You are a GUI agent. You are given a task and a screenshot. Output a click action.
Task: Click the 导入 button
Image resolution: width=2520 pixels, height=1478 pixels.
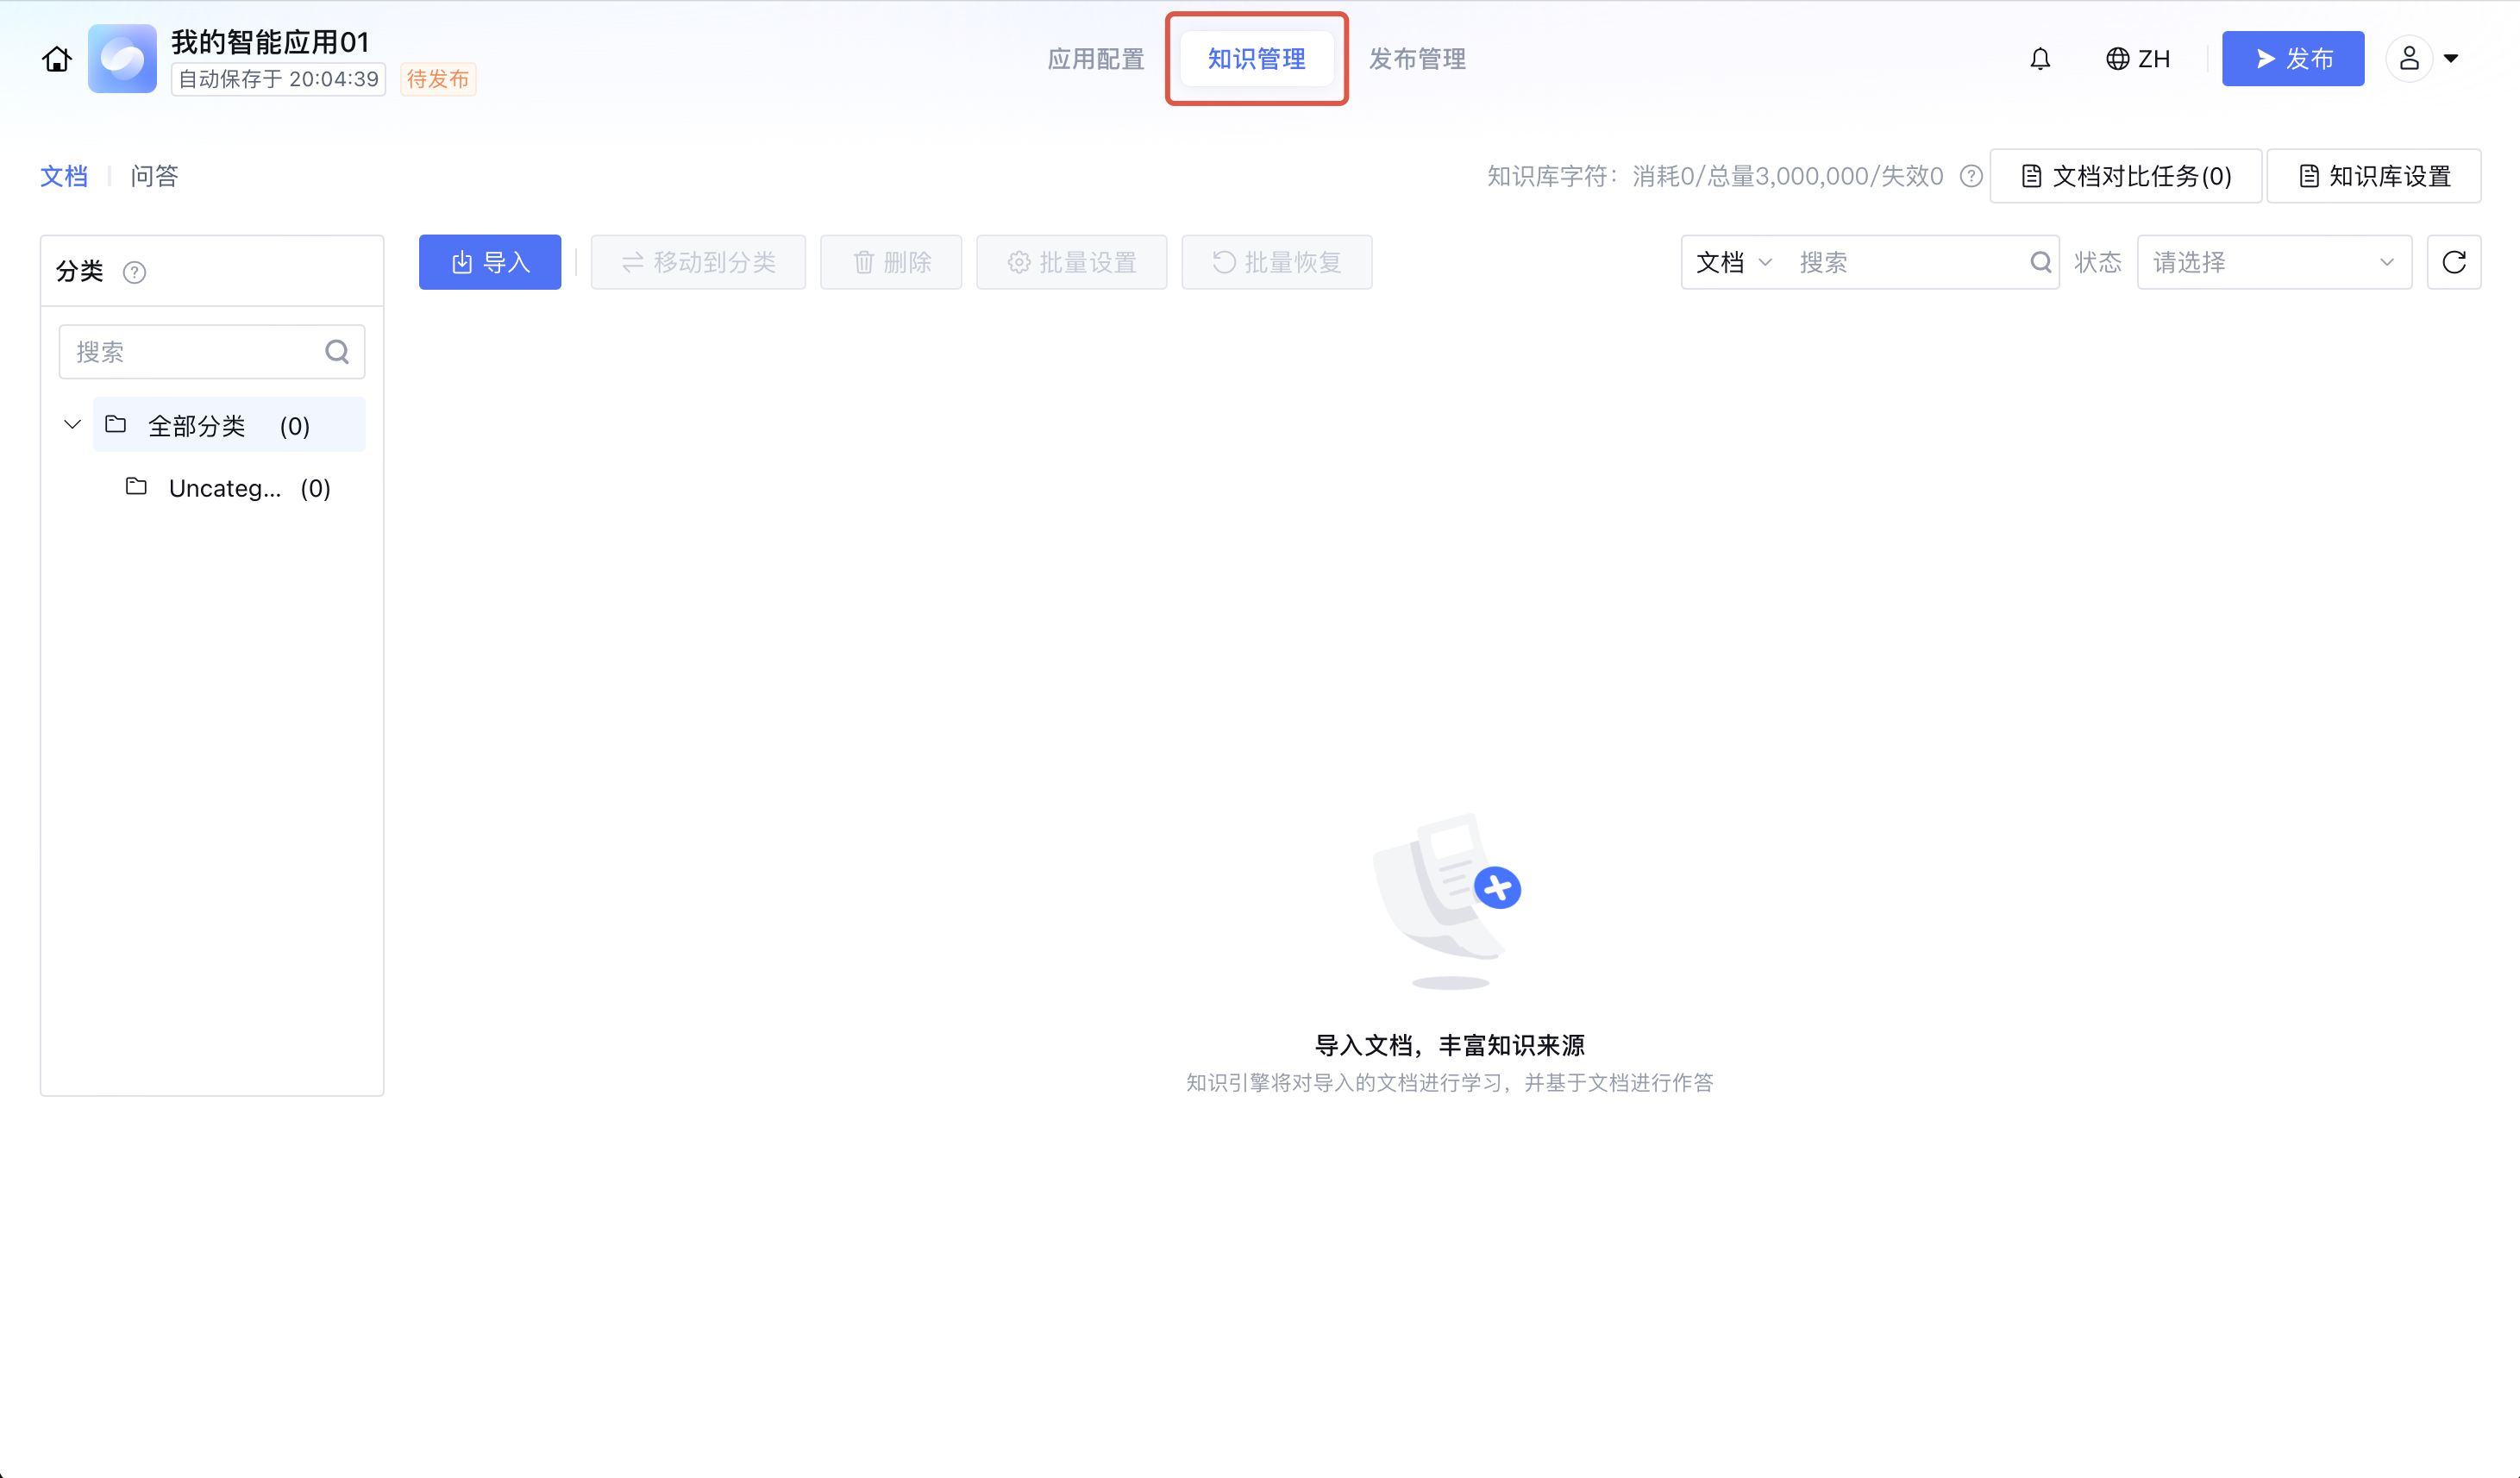[x=489, y=262]
